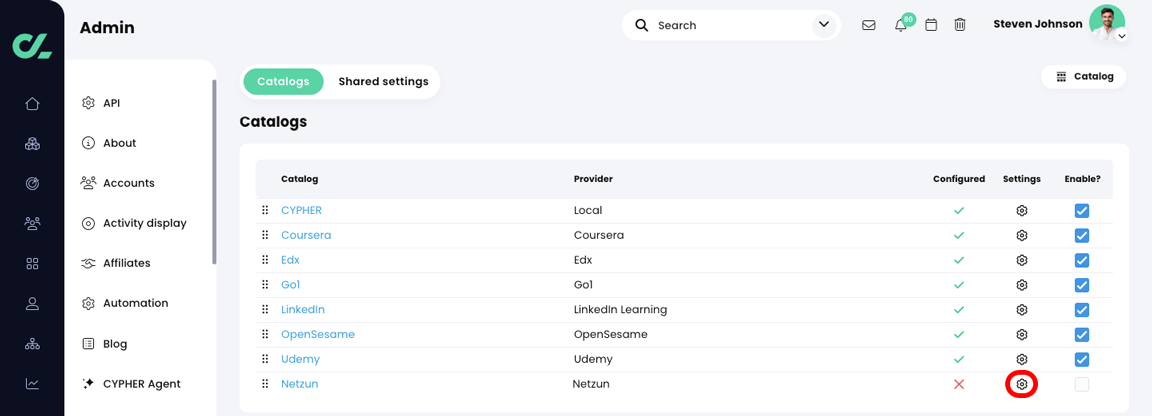The height and width of the screenshot is (416, 1152).
Task: Open settings gear for Coursera catalog
Action: coord(1021,235)
